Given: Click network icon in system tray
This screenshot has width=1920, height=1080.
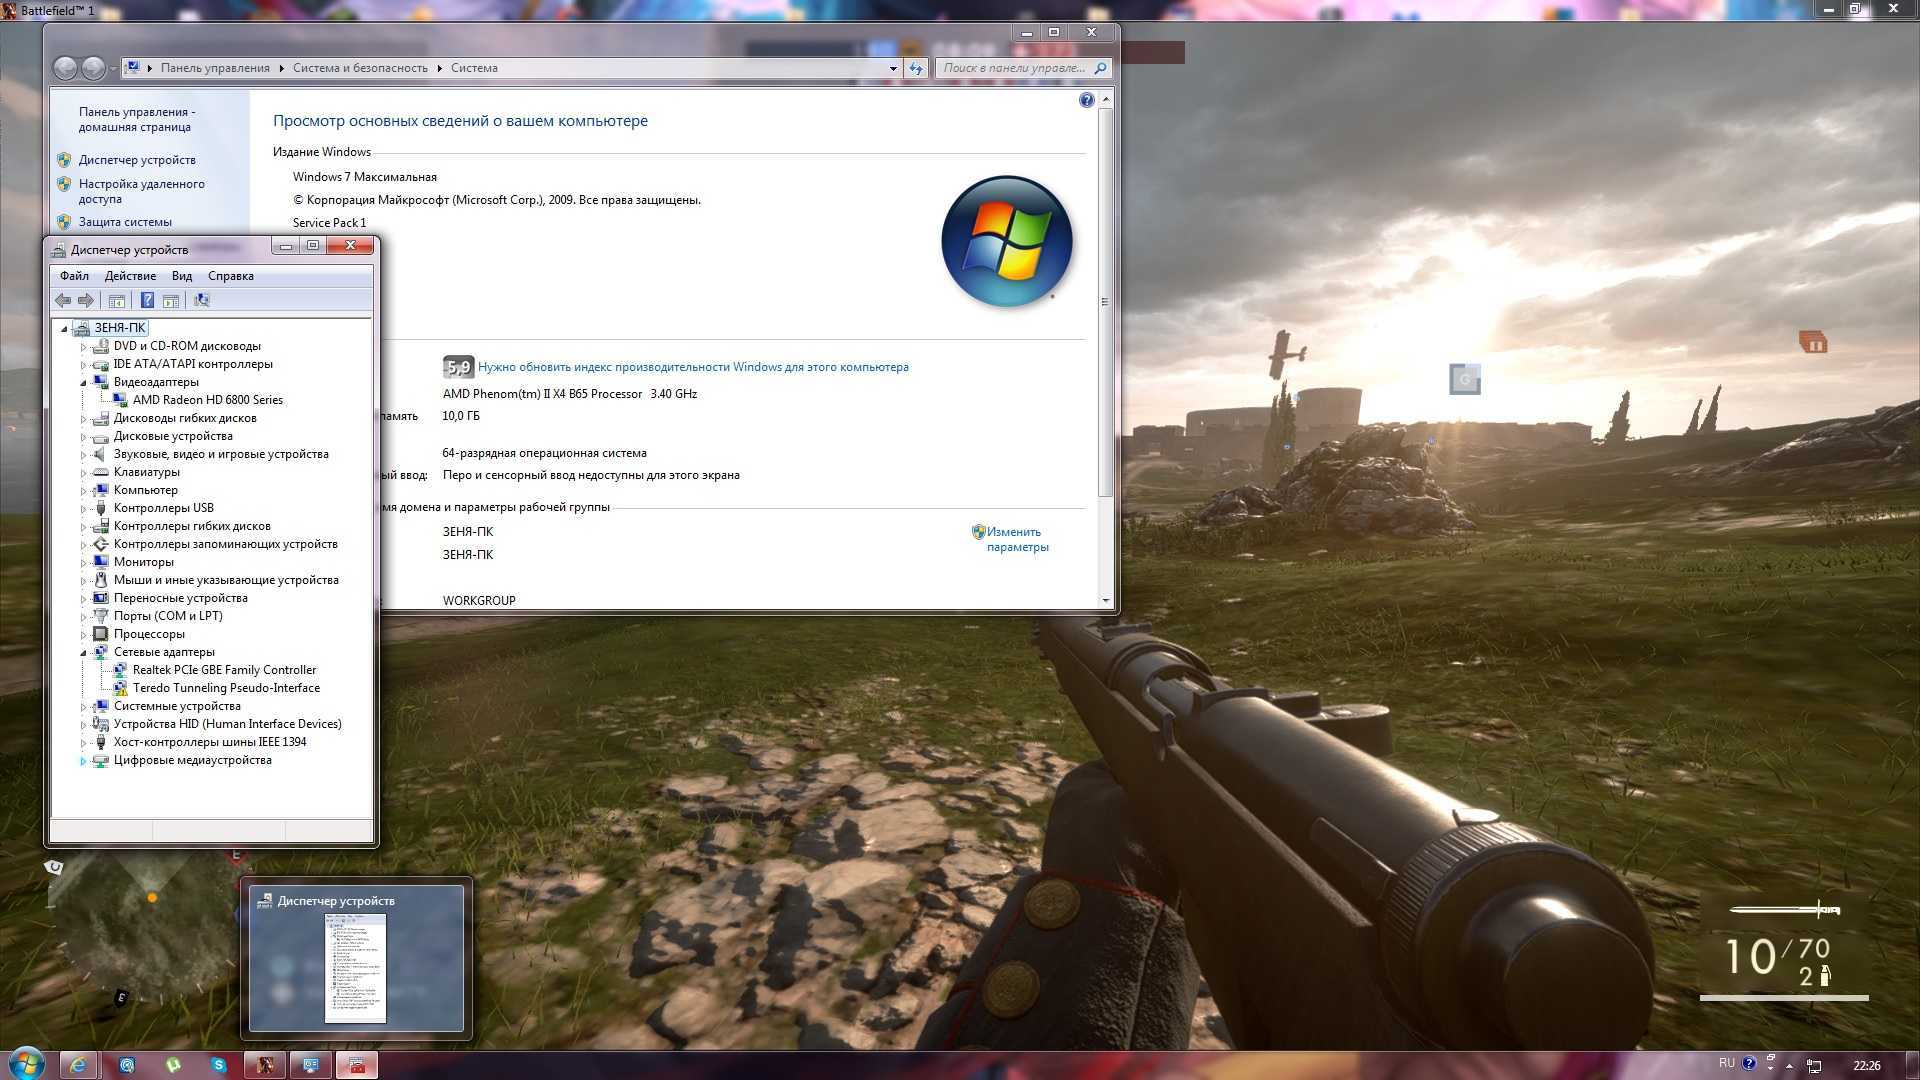Looking at the screenshot, I should 1815,1065.
